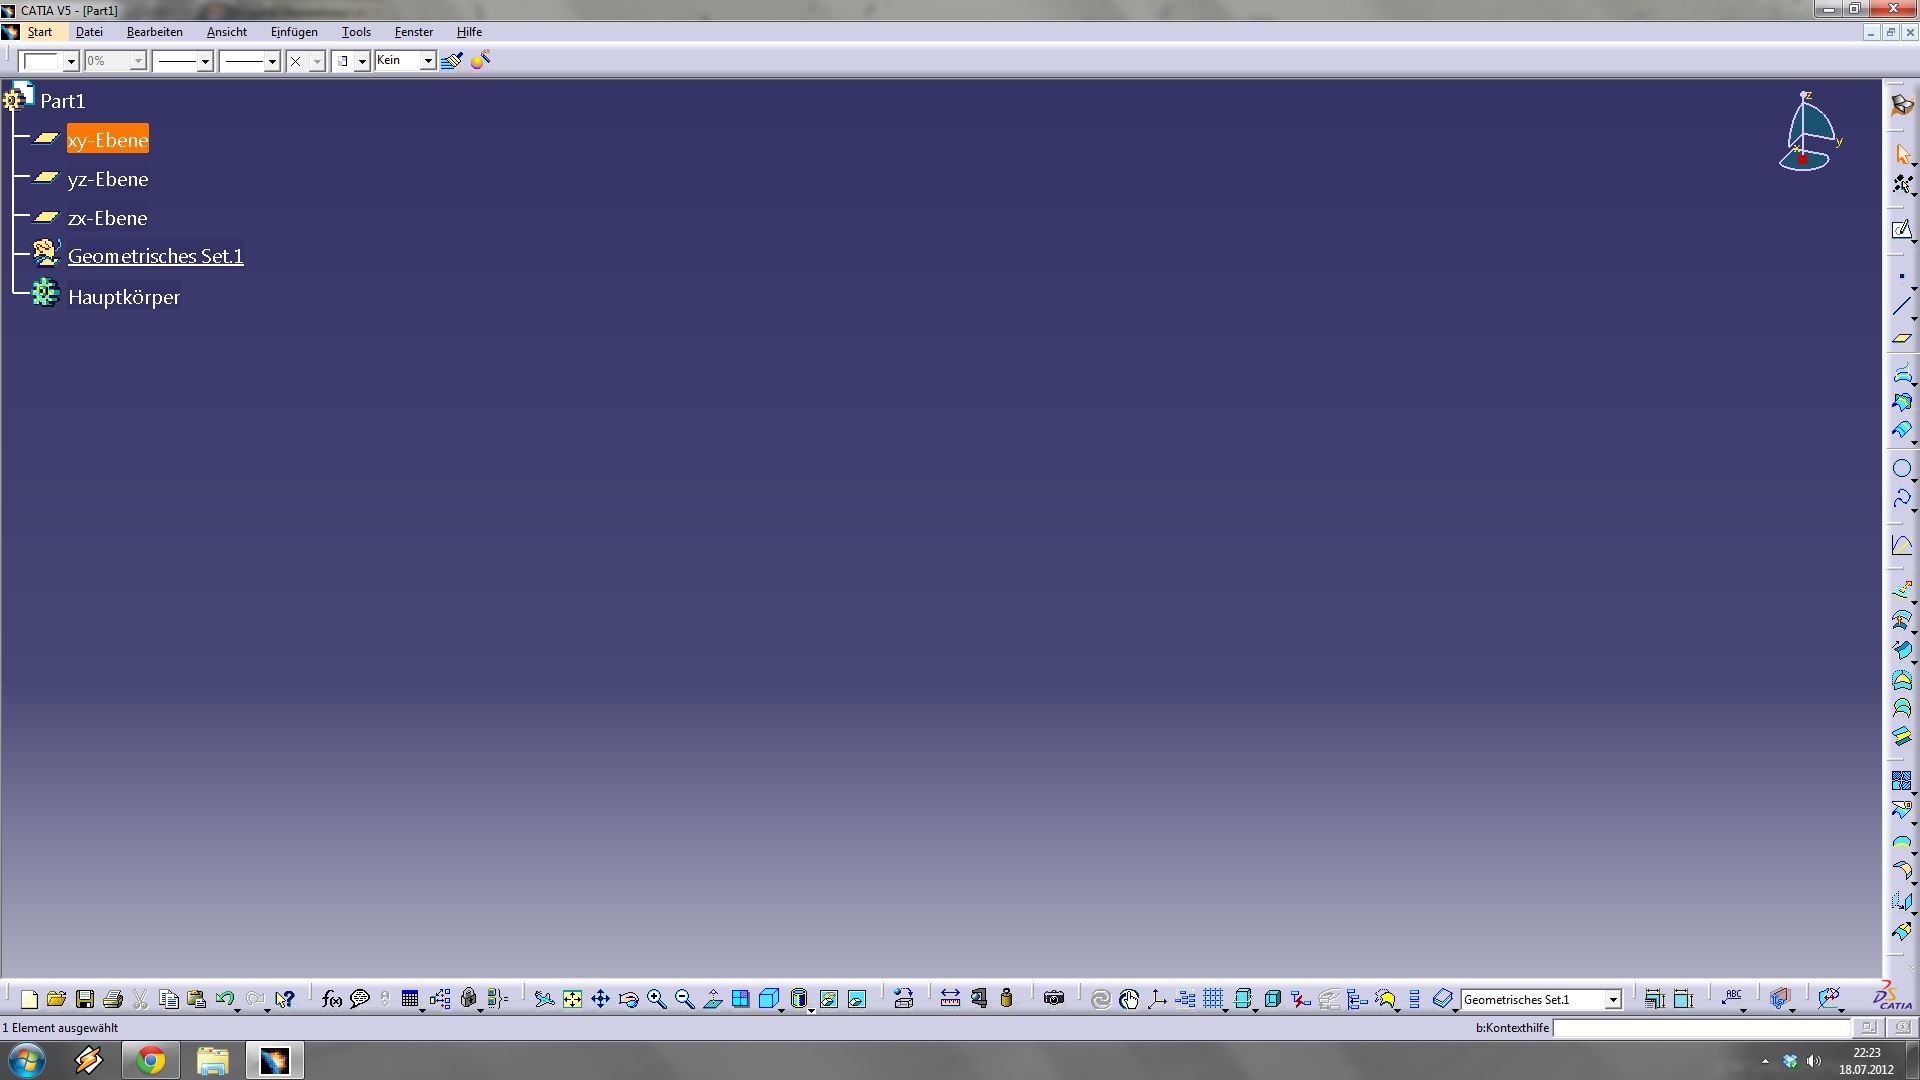
Task: Undo the last action
Action: coord(225,999)
